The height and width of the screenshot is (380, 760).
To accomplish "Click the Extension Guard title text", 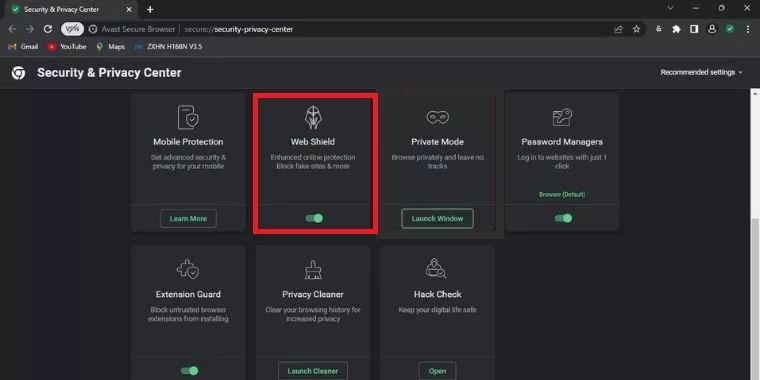I will (x=188, y=294).
